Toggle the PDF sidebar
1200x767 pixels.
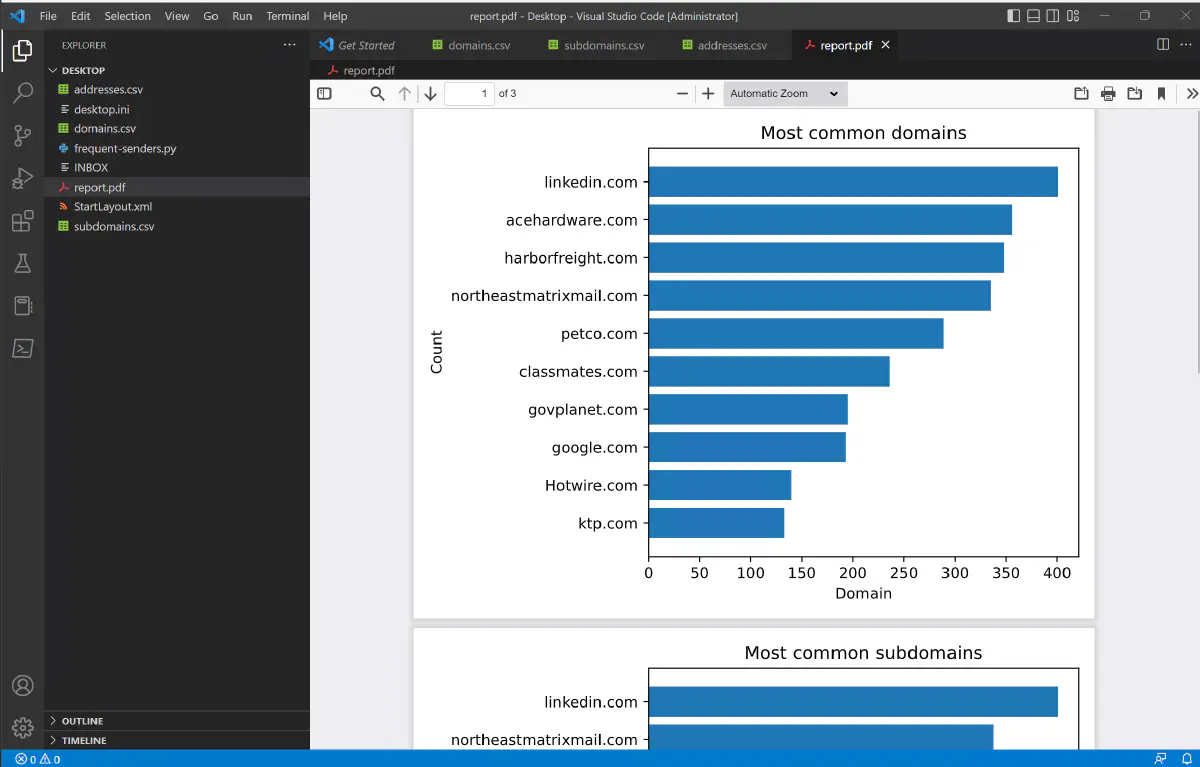(324, 93)
